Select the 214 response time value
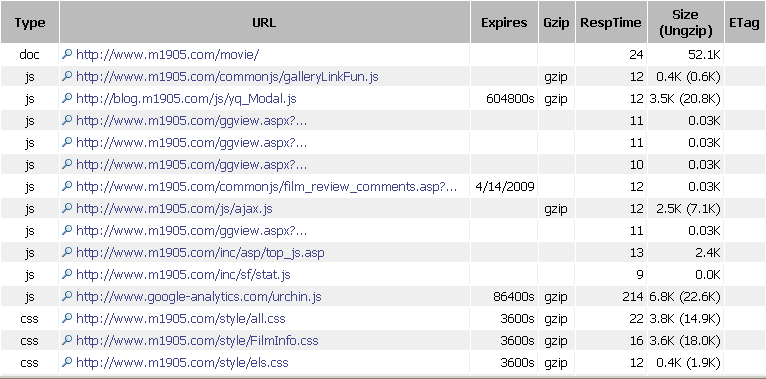Image resolution: width=766 pixels, height=379 pixels. pos(634,296)
